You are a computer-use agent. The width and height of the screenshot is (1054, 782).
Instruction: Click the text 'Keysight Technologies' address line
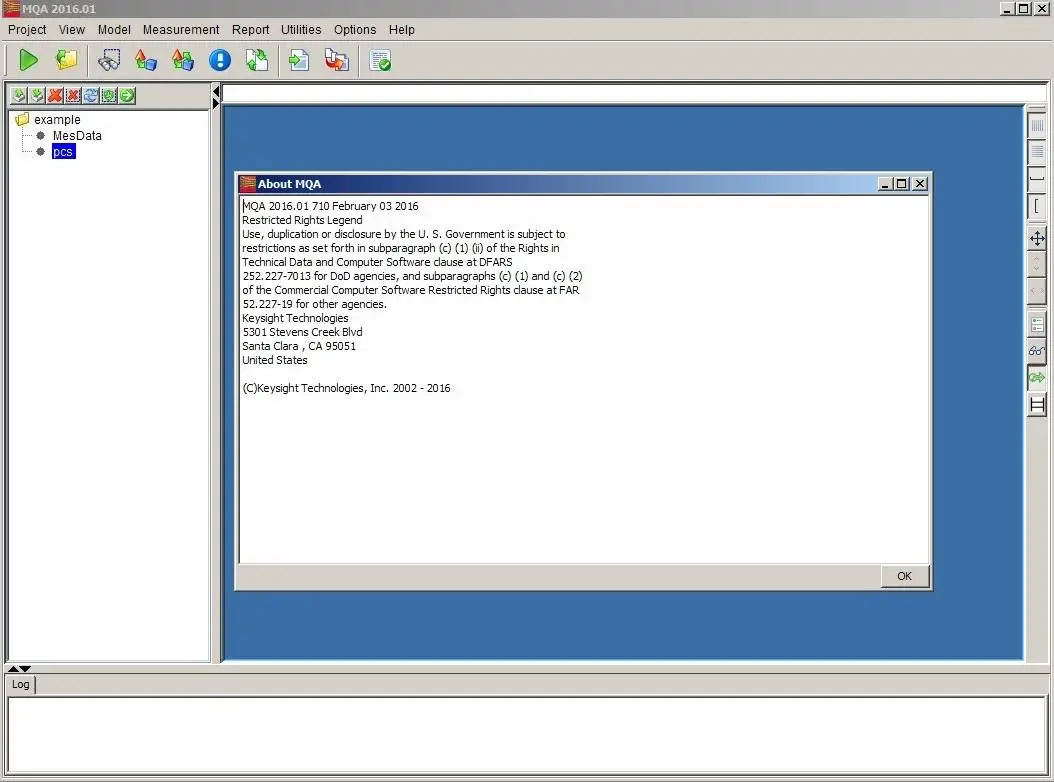tap(295, 318)
